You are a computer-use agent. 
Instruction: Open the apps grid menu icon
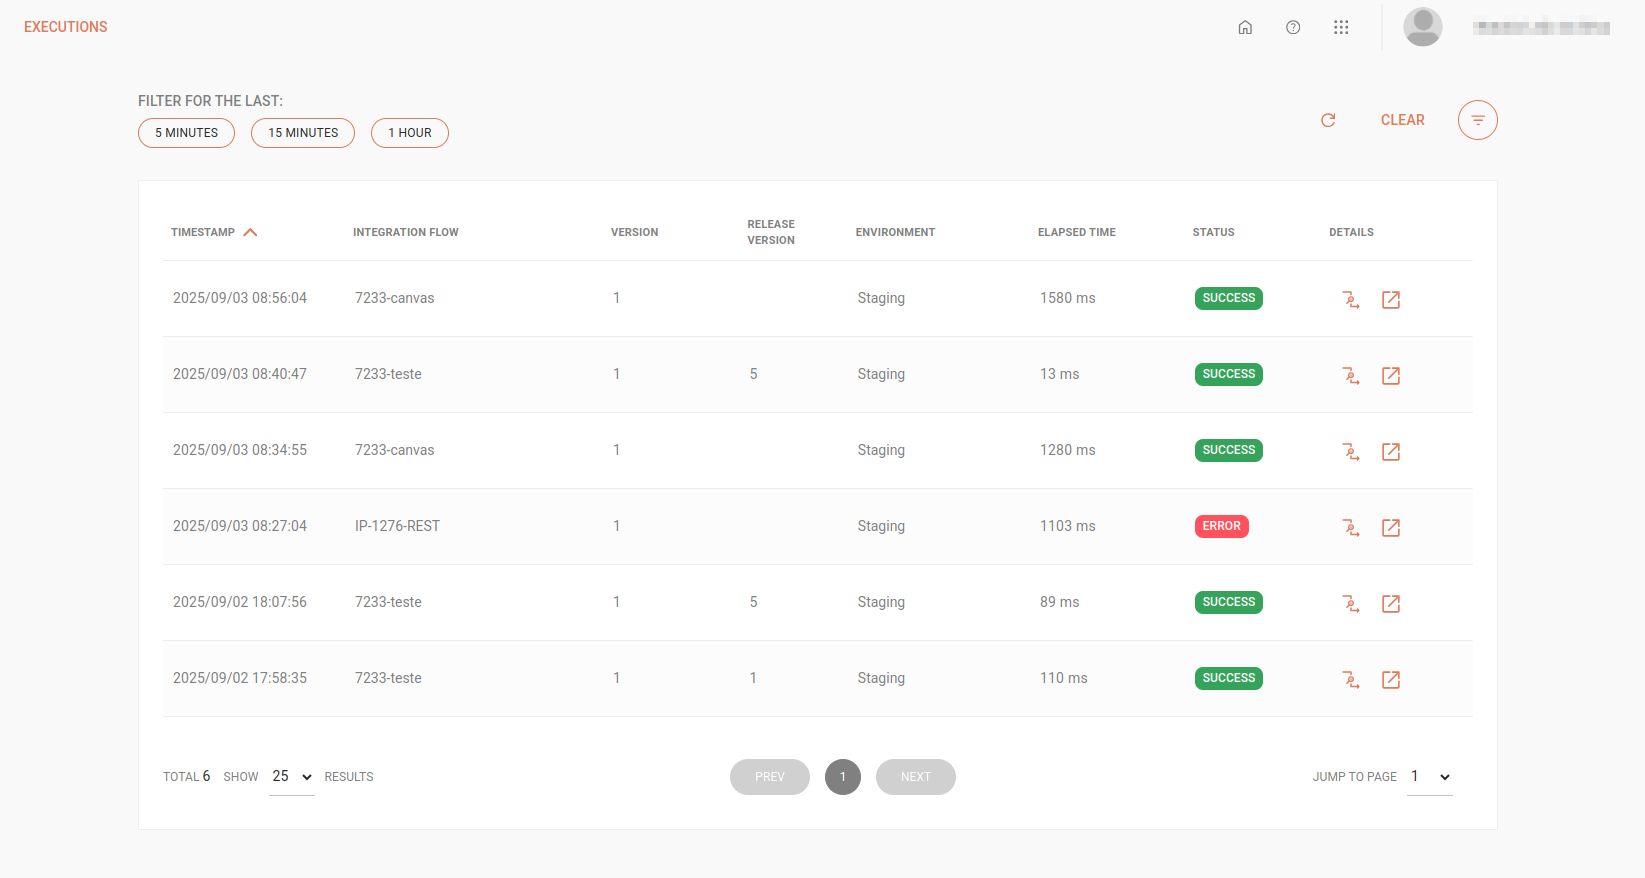[x=1341, y=28]
